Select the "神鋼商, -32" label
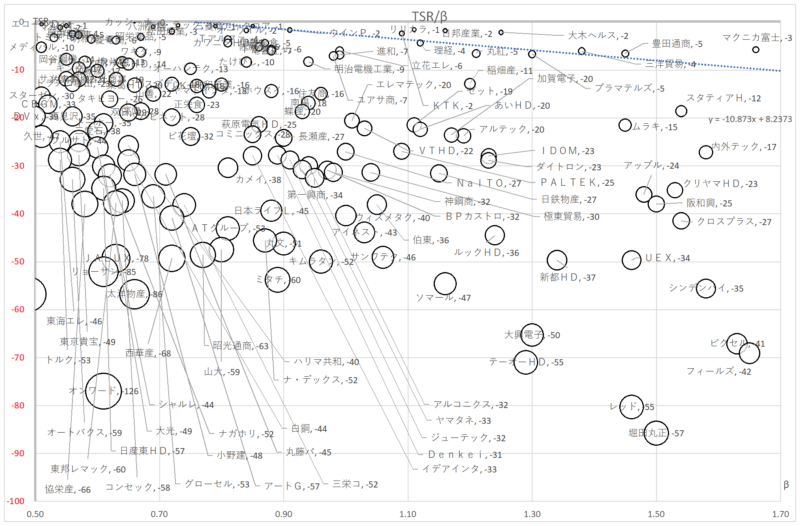Image resolution: width=800 pixels, height=526 pixels. click(467, 202)
